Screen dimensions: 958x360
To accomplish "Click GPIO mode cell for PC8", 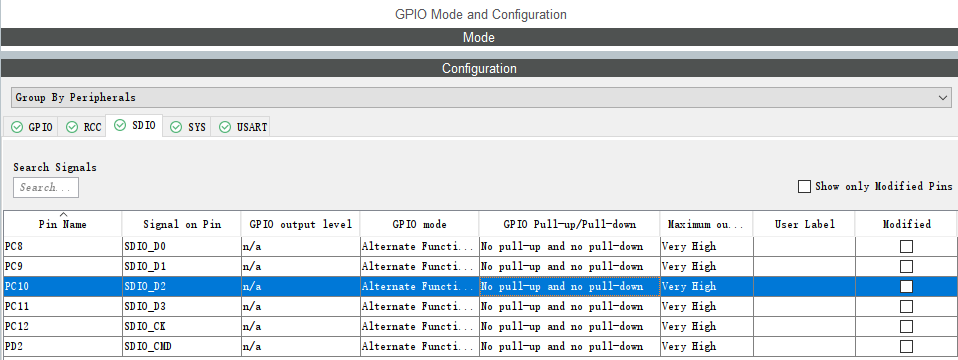I will tap(420, 246).
